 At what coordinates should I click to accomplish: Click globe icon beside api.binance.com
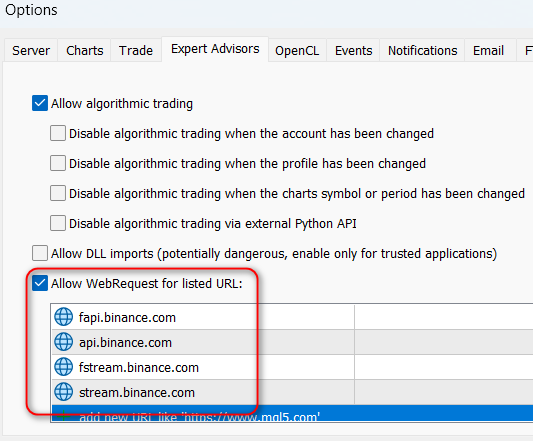[64, 342]
